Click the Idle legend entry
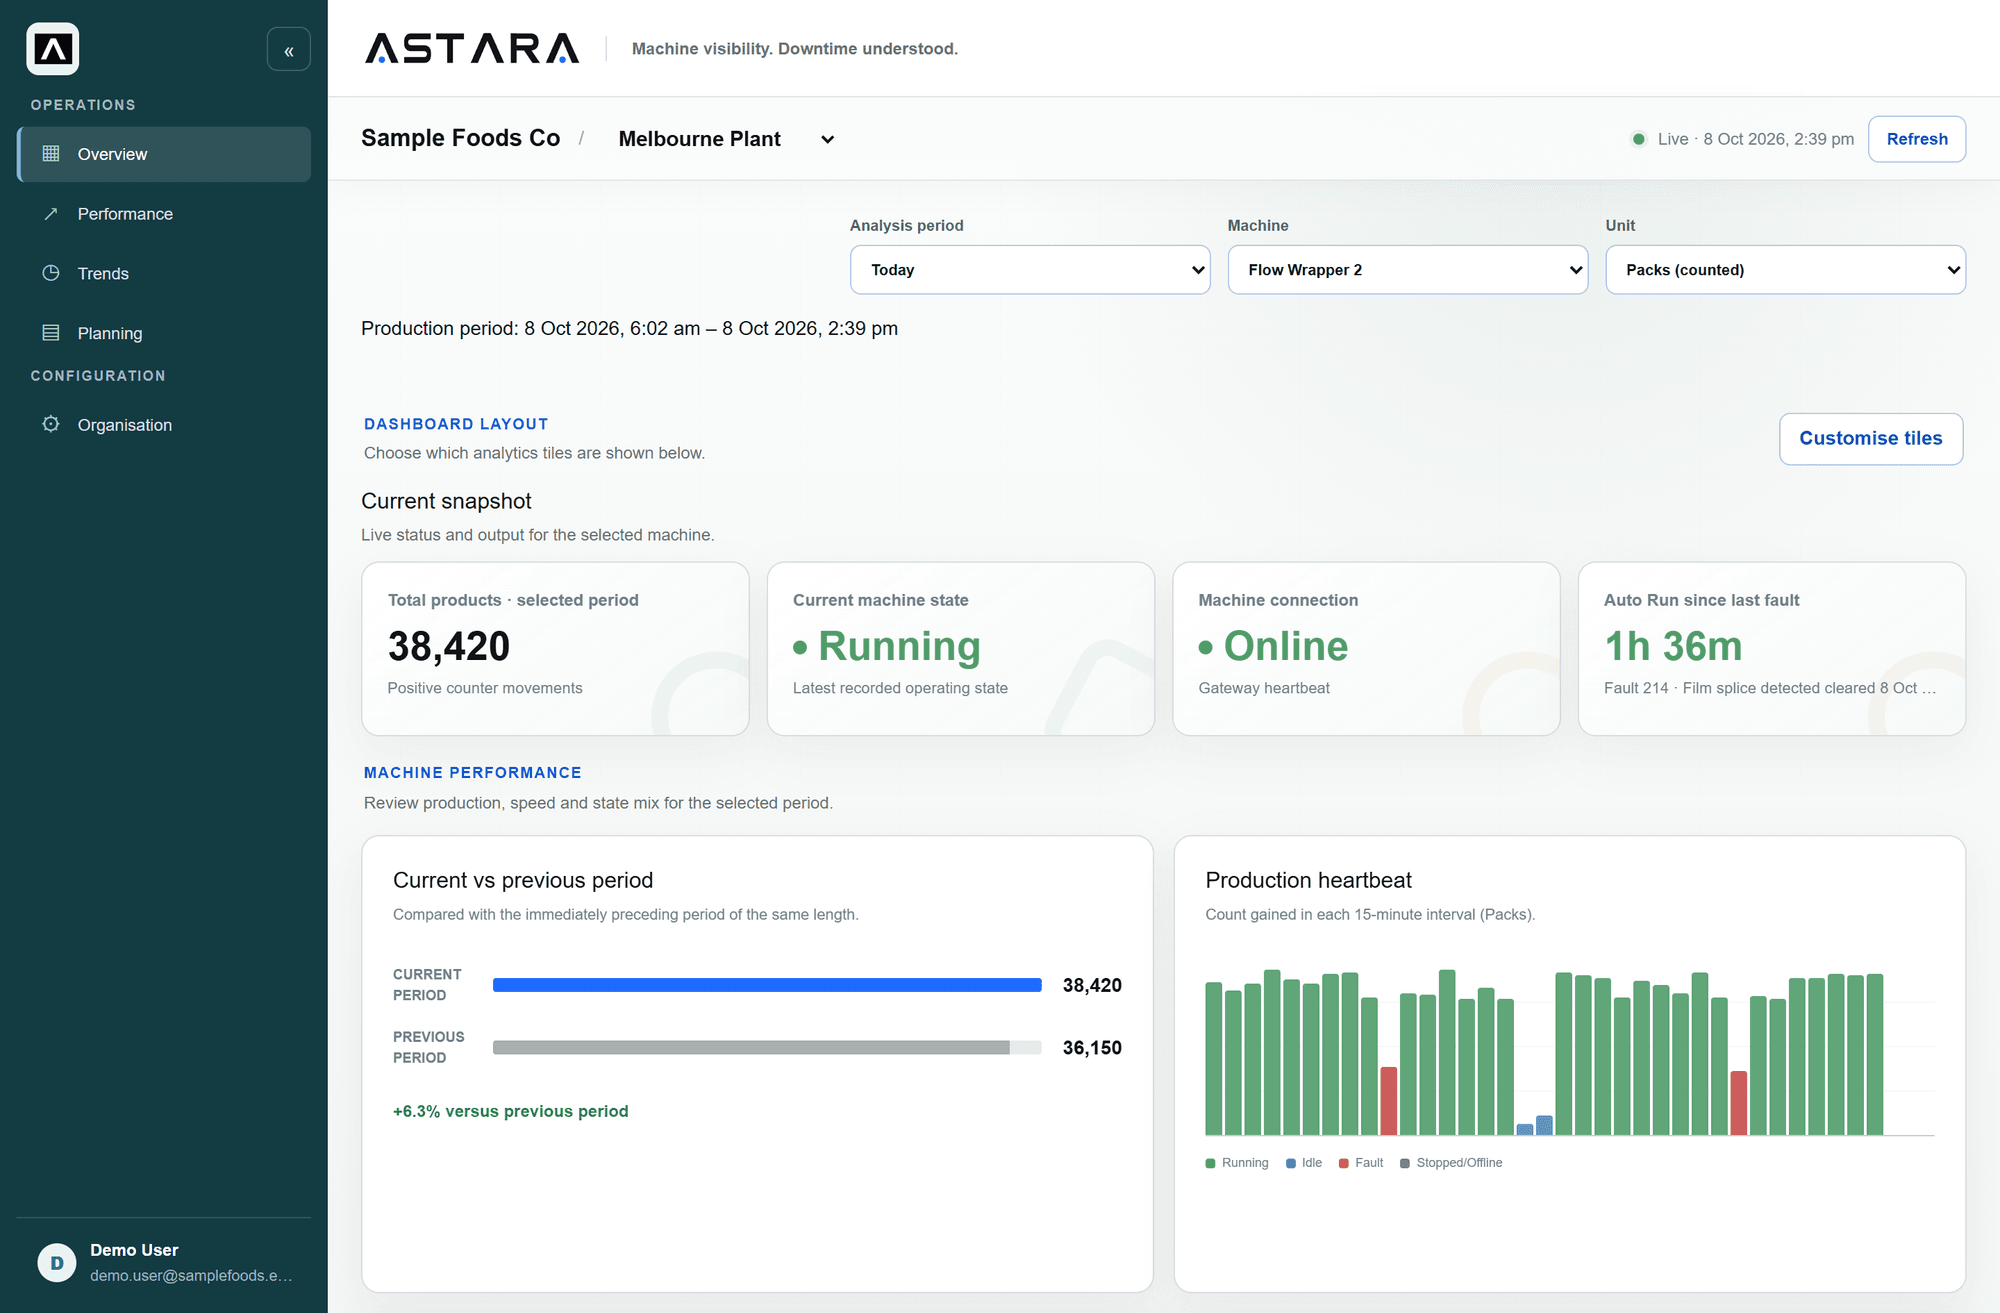2000x1313 pixels. [x=1304, y=1163]
